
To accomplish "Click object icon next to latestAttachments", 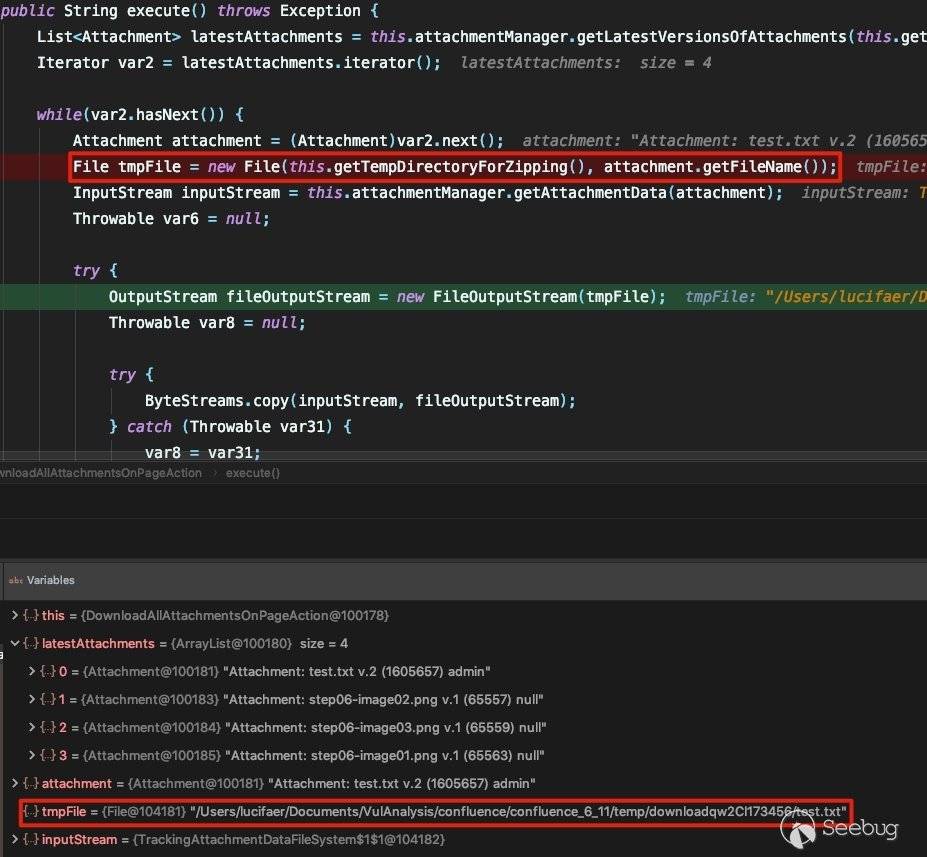I will 31,643.
